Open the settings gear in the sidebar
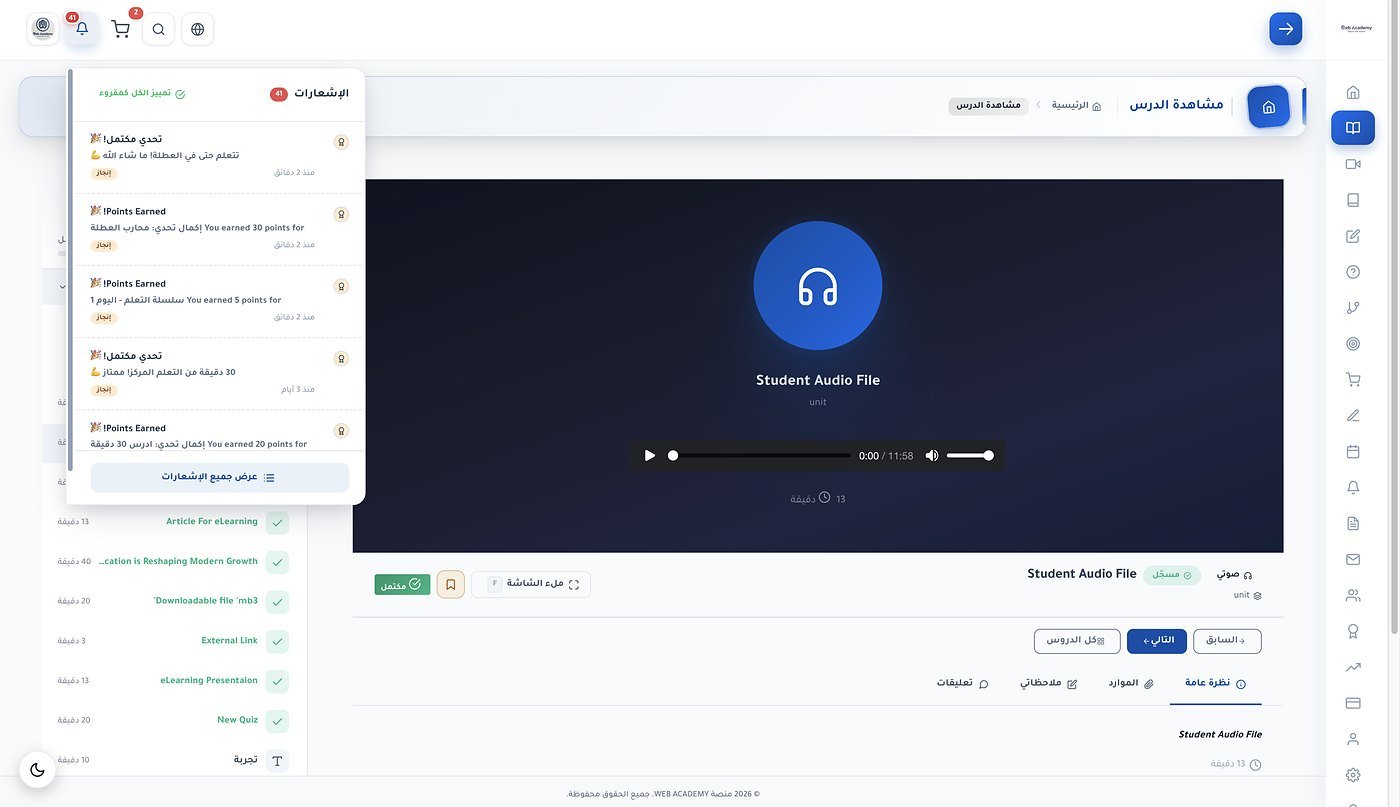Screen dimensions: 1400x807 [1353, 775]
